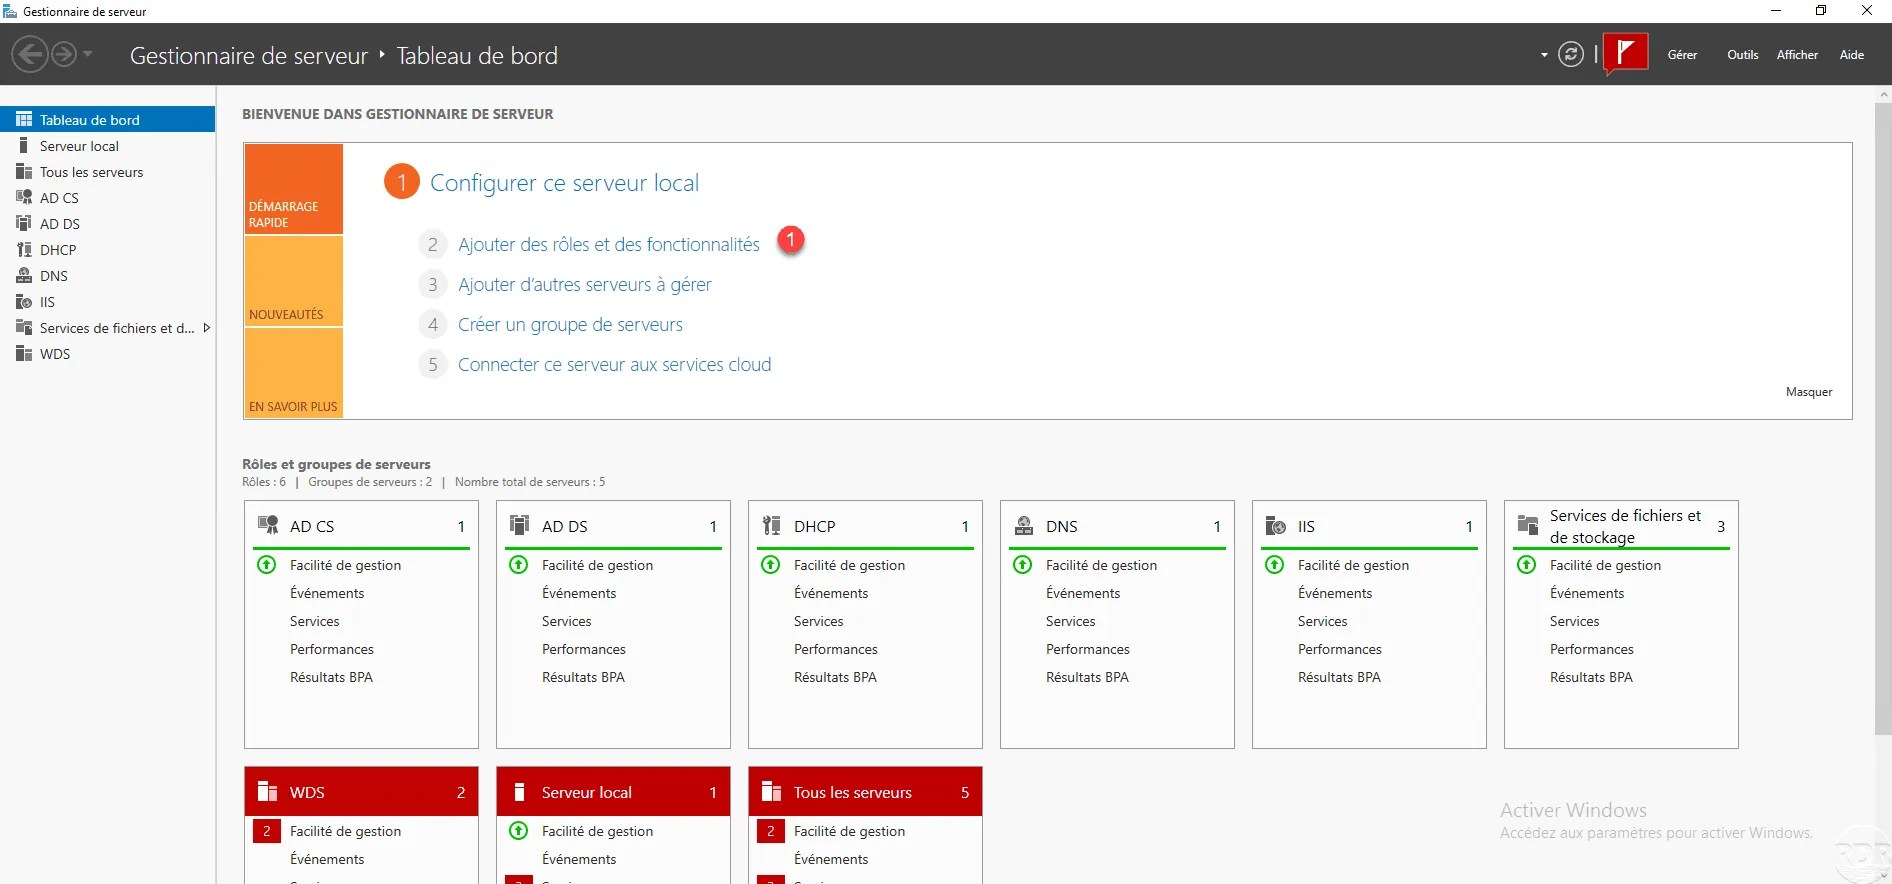The height and width of the screenshot is (884, 1892).
Task: Select Tableau de bord in the sidebar
Action: pos(108,119)
